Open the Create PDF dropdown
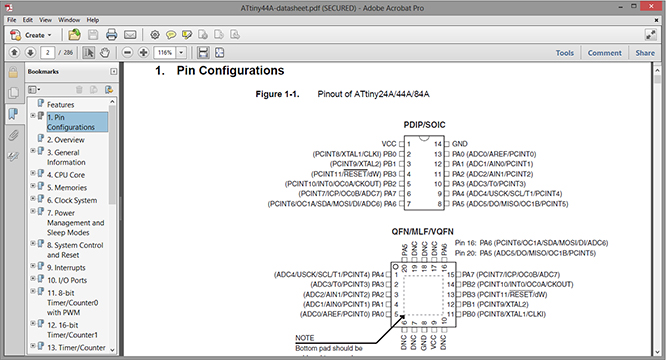This screenshot has width=666, height=360. point(31,35)
